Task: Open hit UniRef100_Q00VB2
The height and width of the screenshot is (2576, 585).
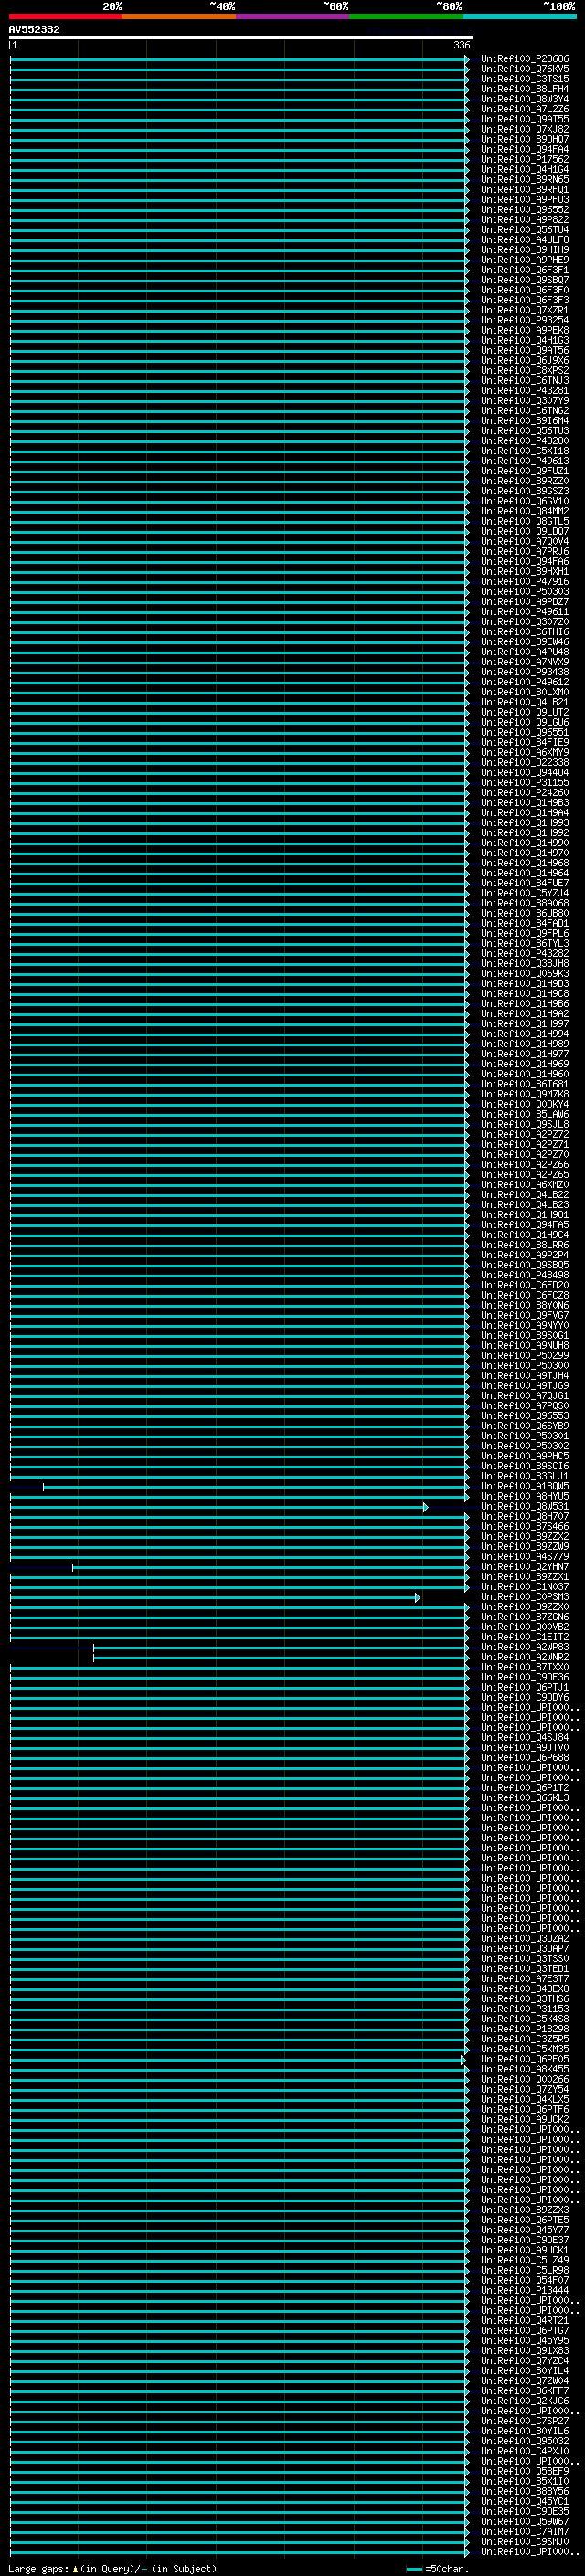Action: coord(525,1626)
